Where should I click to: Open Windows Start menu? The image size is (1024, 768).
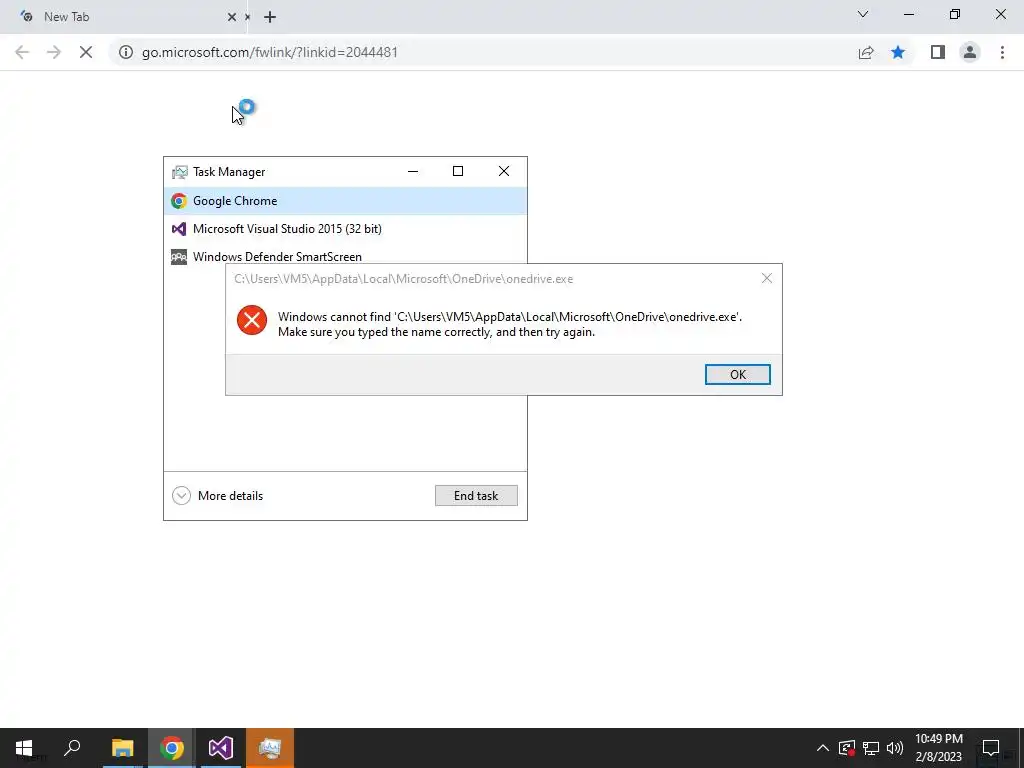pos(24,748)
